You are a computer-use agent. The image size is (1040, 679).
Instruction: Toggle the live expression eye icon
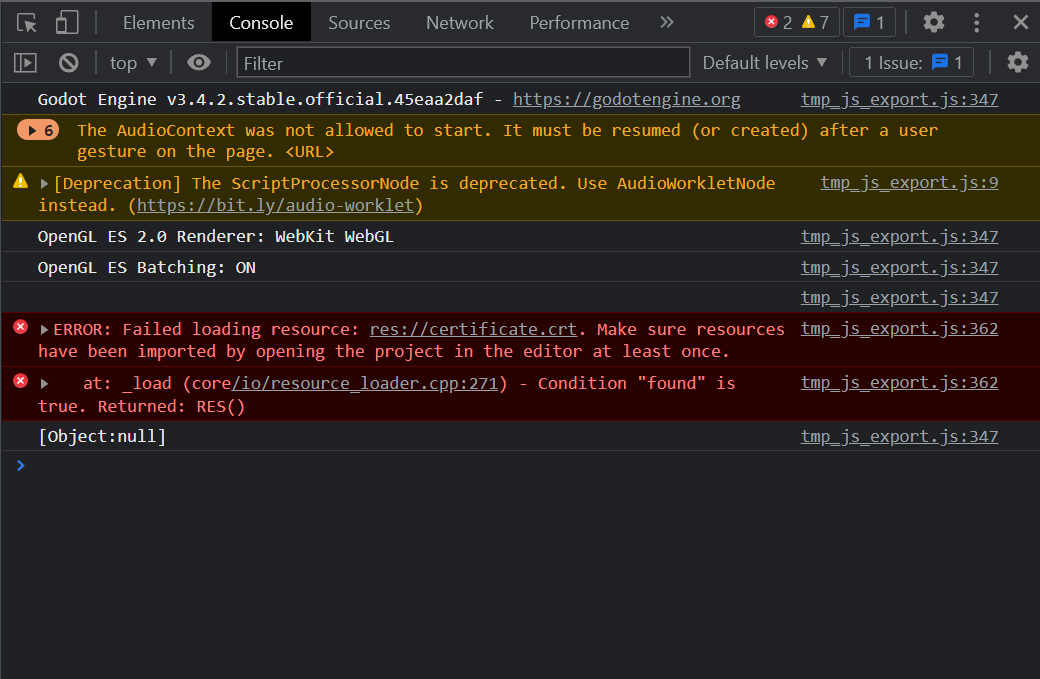[198, 62]
